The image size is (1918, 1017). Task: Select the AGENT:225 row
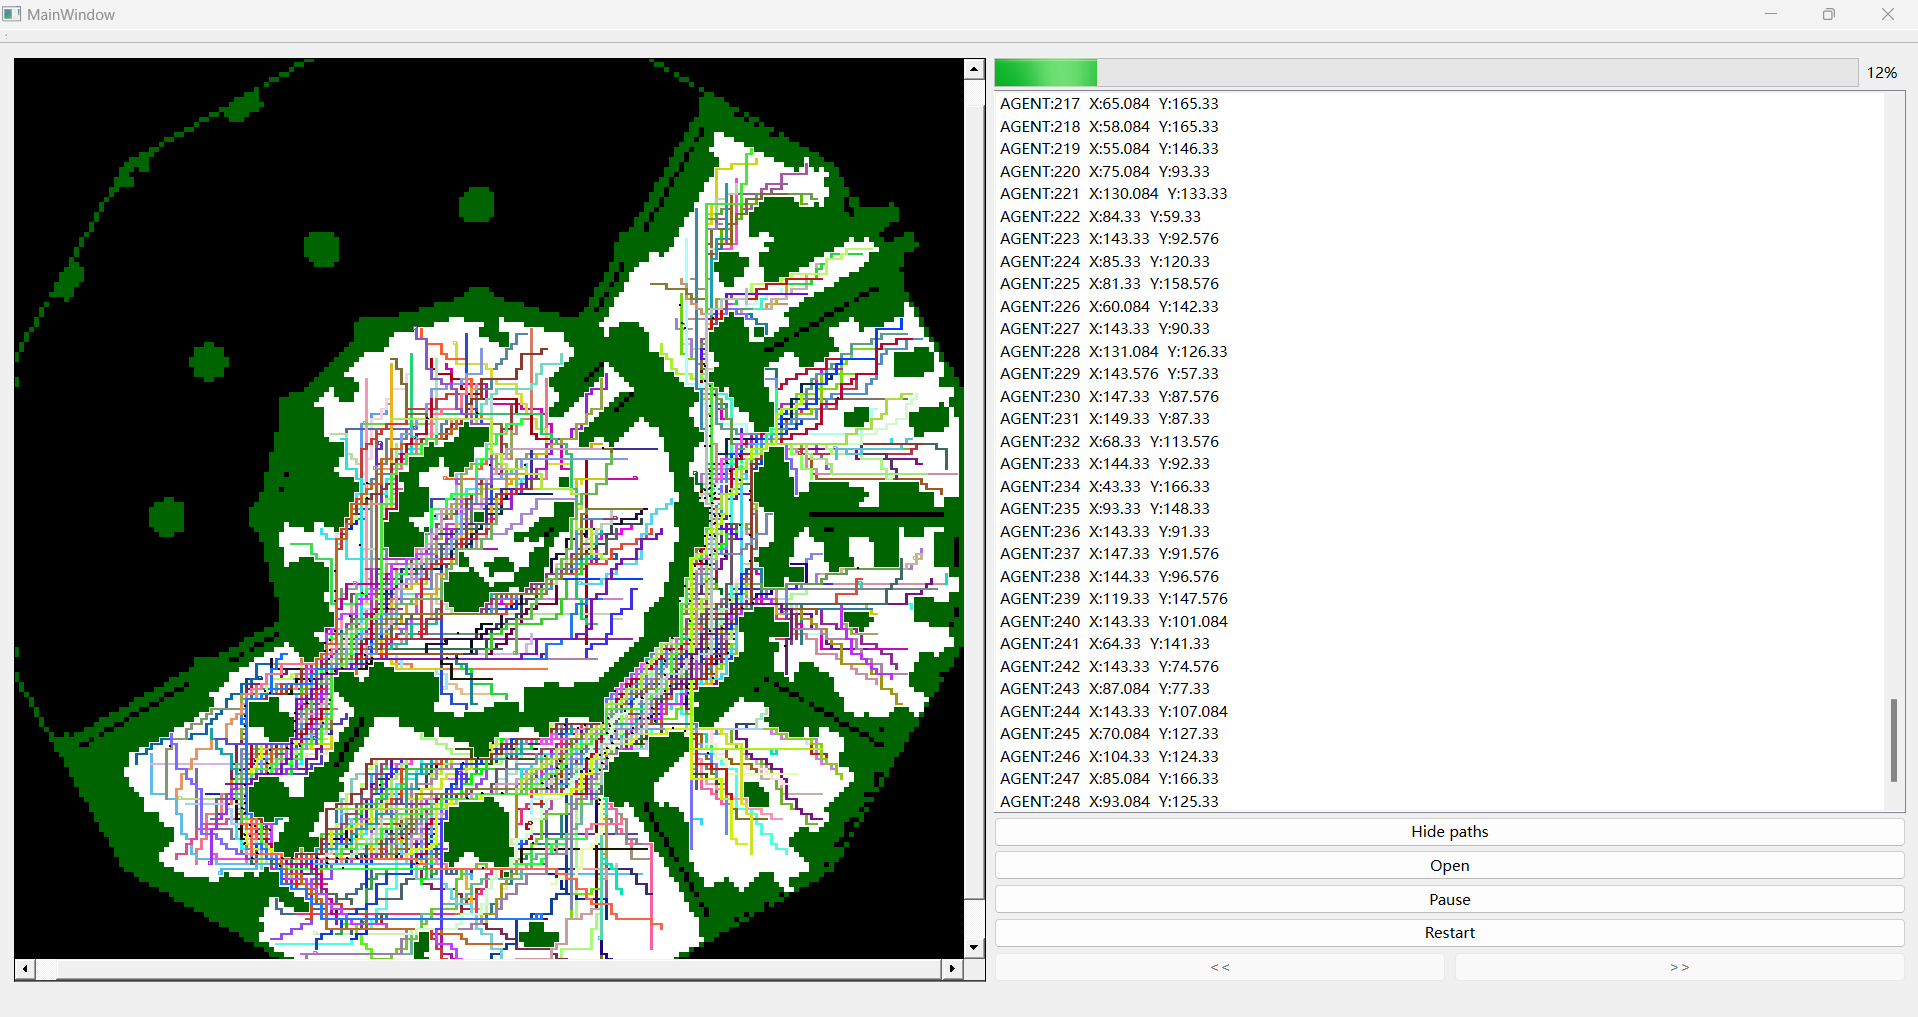[1440, 284]
